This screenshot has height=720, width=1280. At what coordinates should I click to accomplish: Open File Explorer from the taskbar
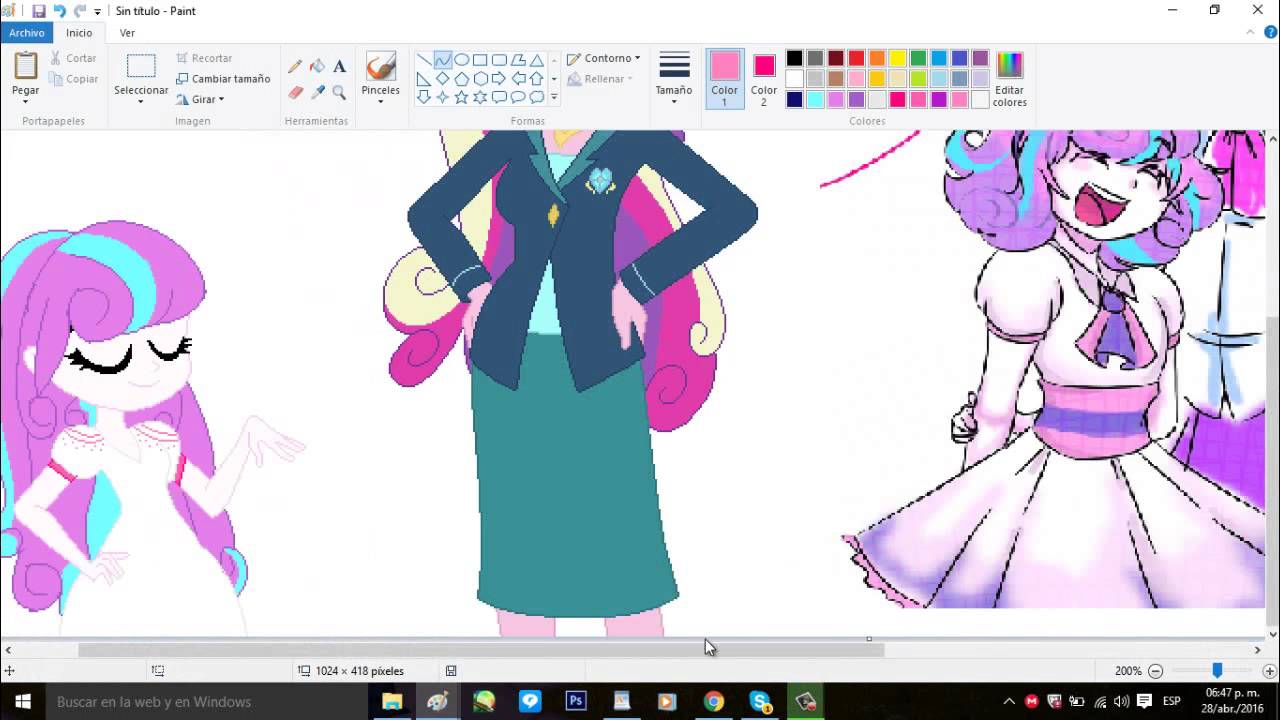point(392,701)
